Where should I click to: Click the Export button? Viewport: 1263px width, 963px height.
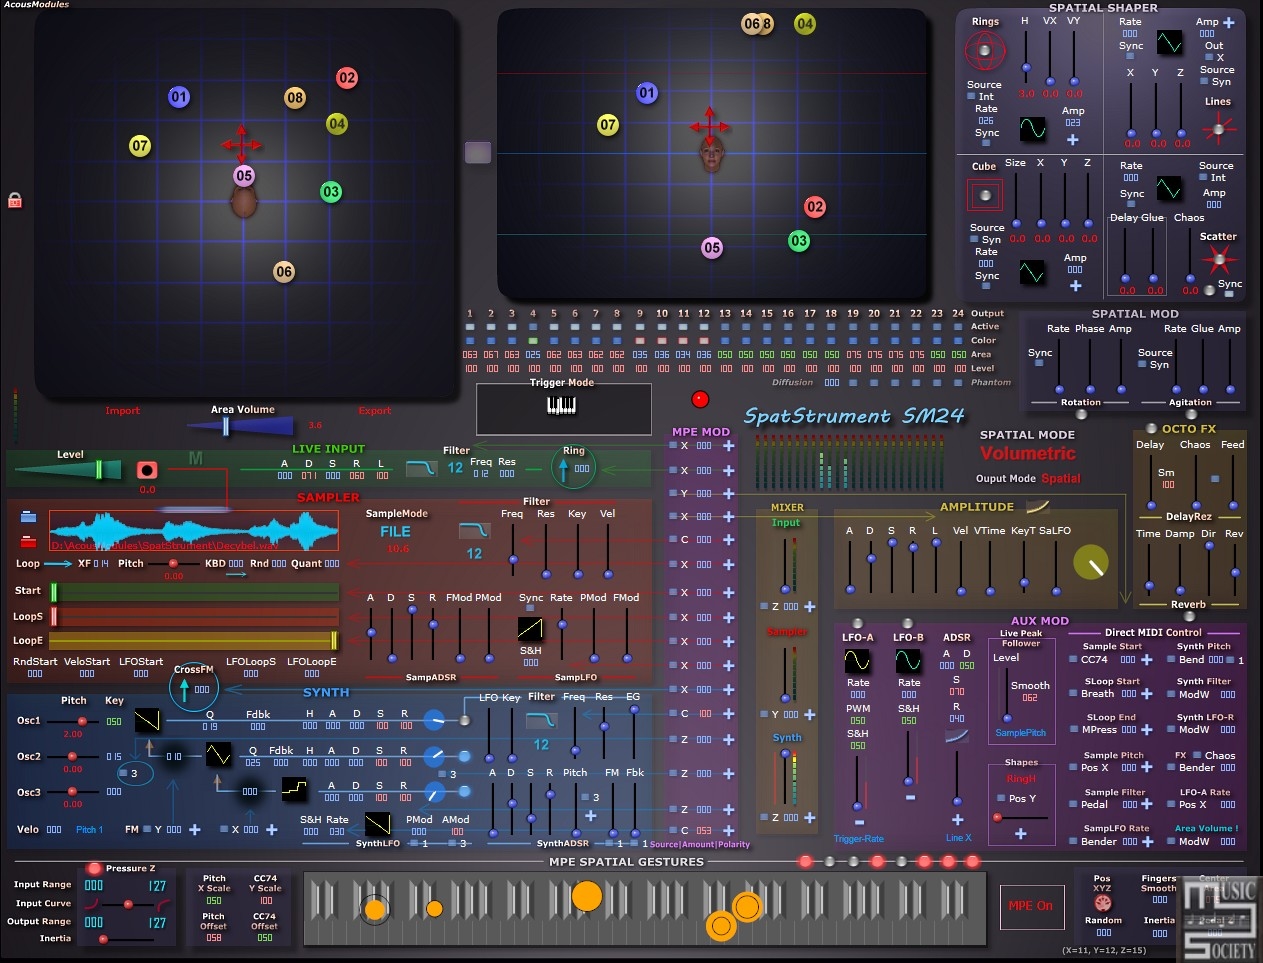(375, 411)
